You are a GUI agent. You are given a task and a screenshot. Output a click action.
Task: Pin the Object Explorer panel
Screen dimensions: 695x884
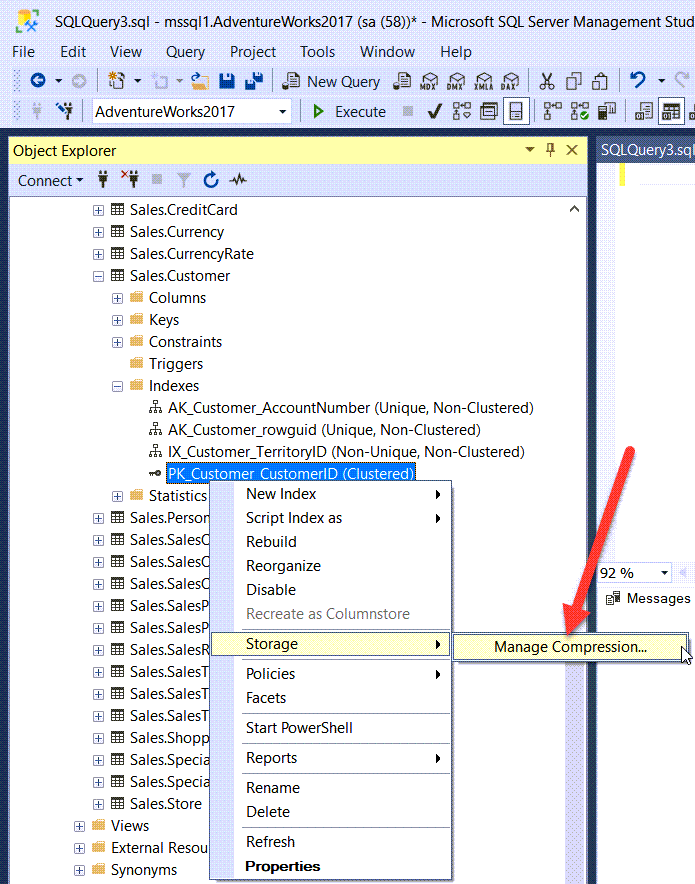point(550,150)
